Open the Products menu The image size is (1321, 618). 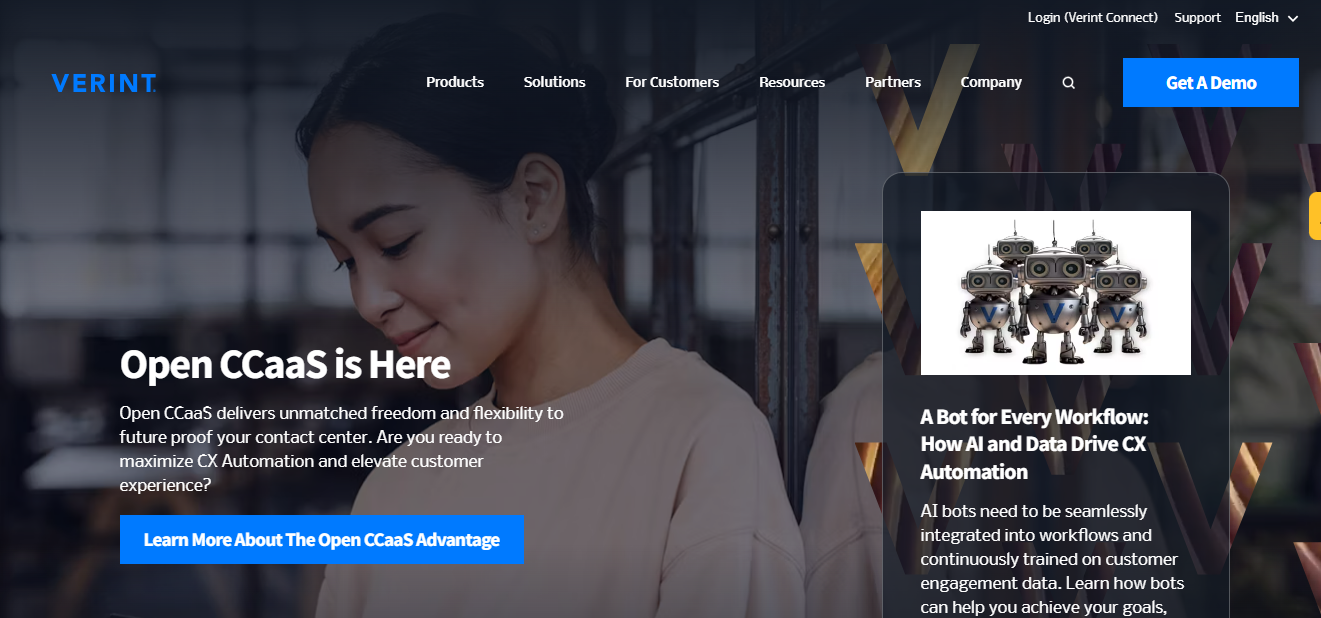coord(455,82)
